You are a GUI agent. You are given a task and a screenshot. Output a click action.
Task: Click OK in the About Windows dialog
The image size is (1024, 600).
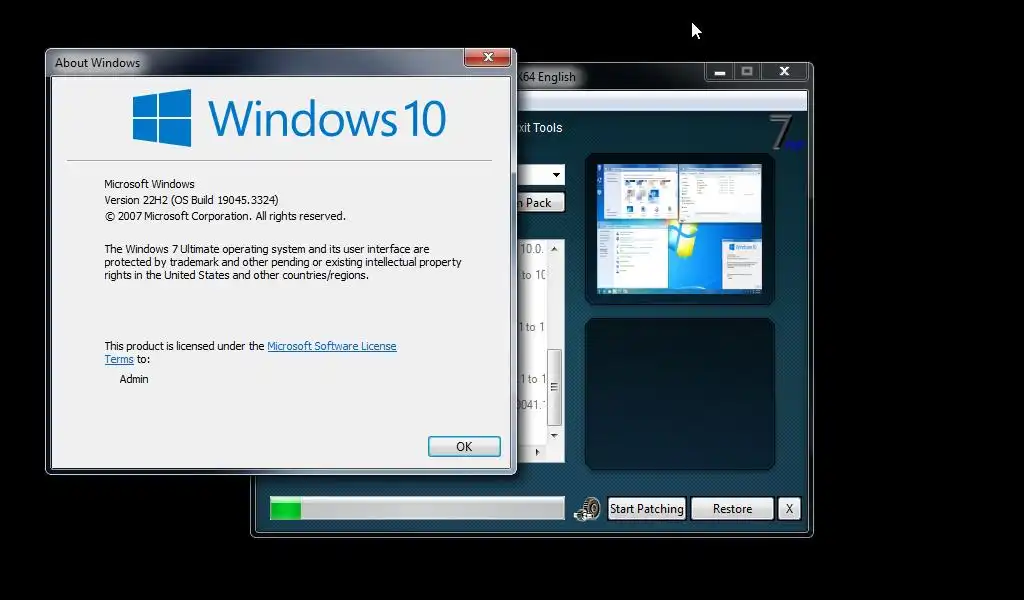464,447
